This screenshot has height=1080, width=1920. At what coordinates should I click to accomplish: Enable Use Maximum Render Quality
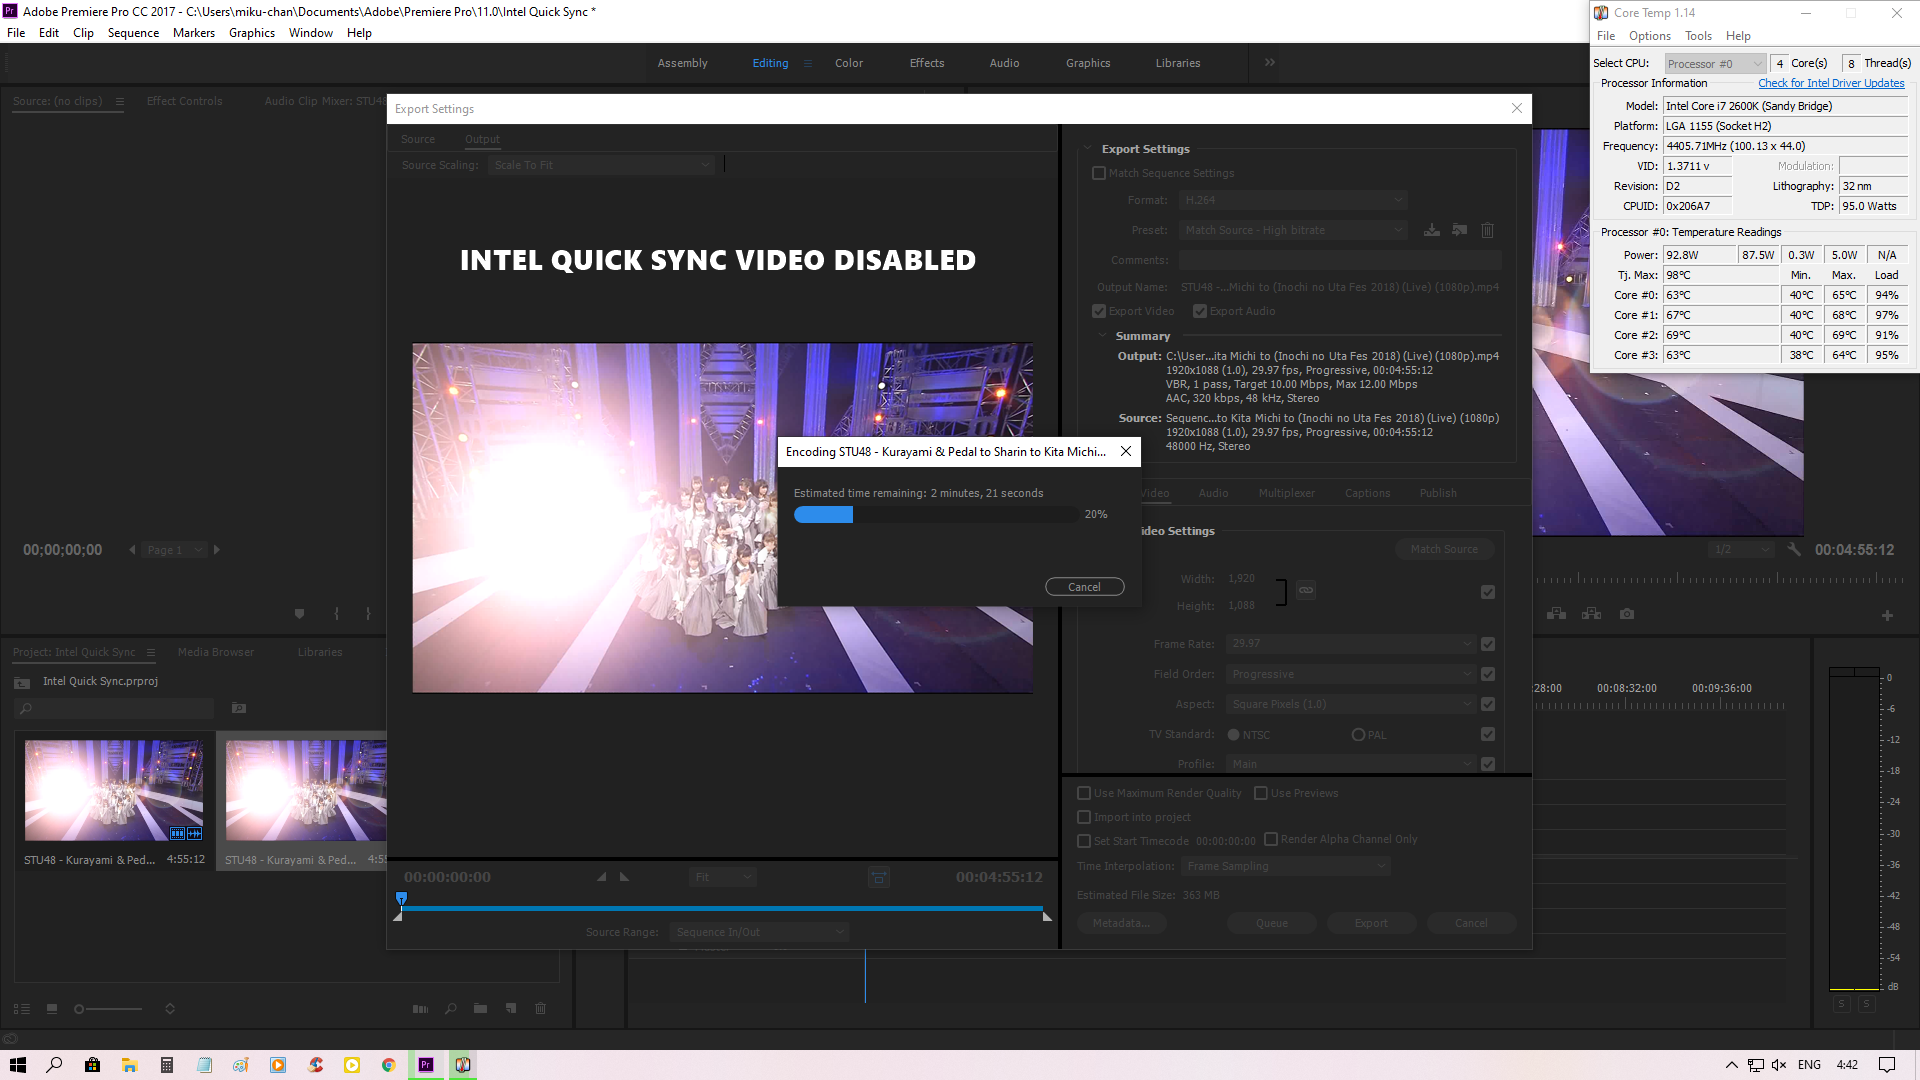tap(1084, 793)
